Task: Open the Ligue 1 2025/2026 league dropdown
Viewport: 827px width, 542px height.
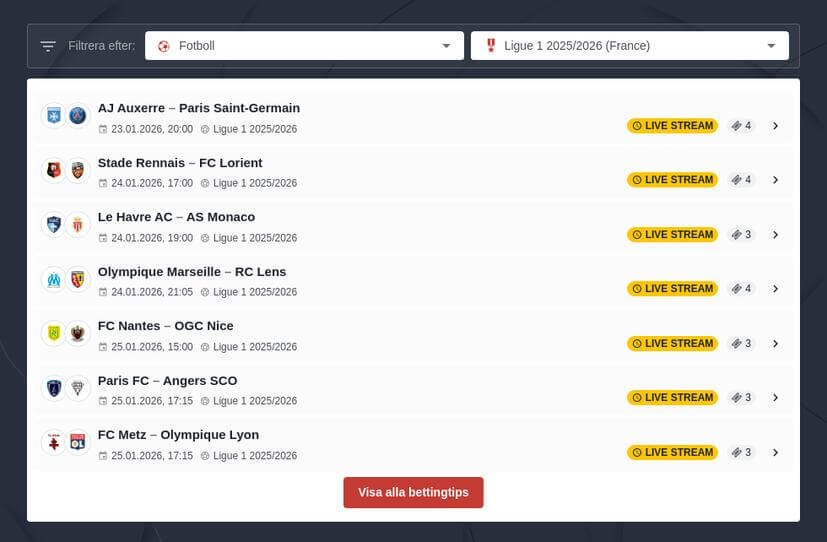Action: [629, 46]
